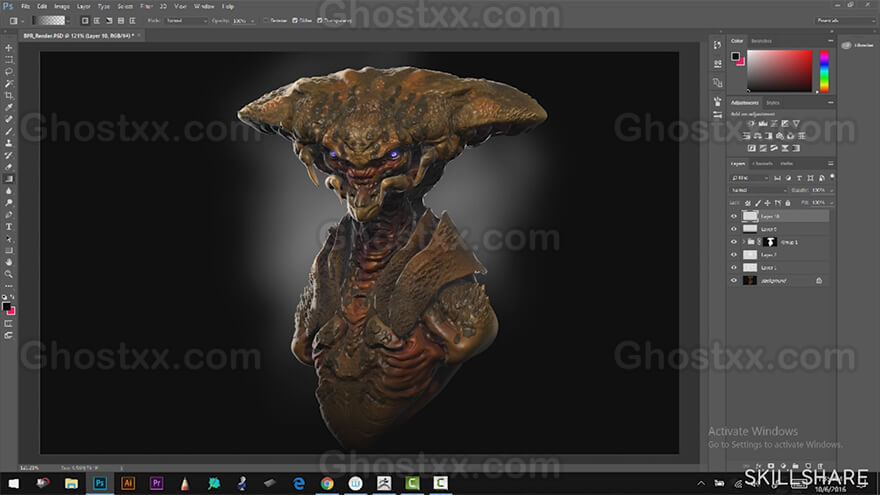
Task: Select the Crop tool
Action: coord(8,95)
